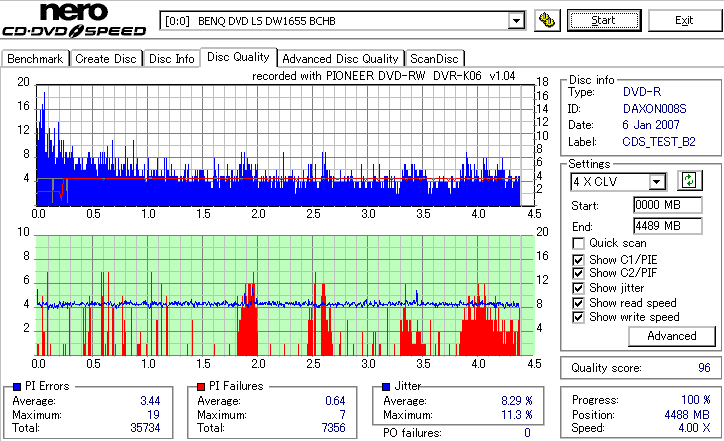The image size is (724, 441).
Task: Click the Exit button
Action: click(x=684, y=20)
